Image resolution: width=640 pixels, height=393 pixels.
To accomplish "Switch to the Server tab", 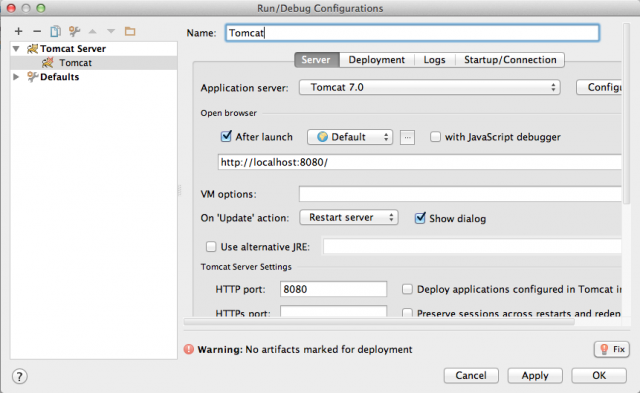I will [316, 60].
